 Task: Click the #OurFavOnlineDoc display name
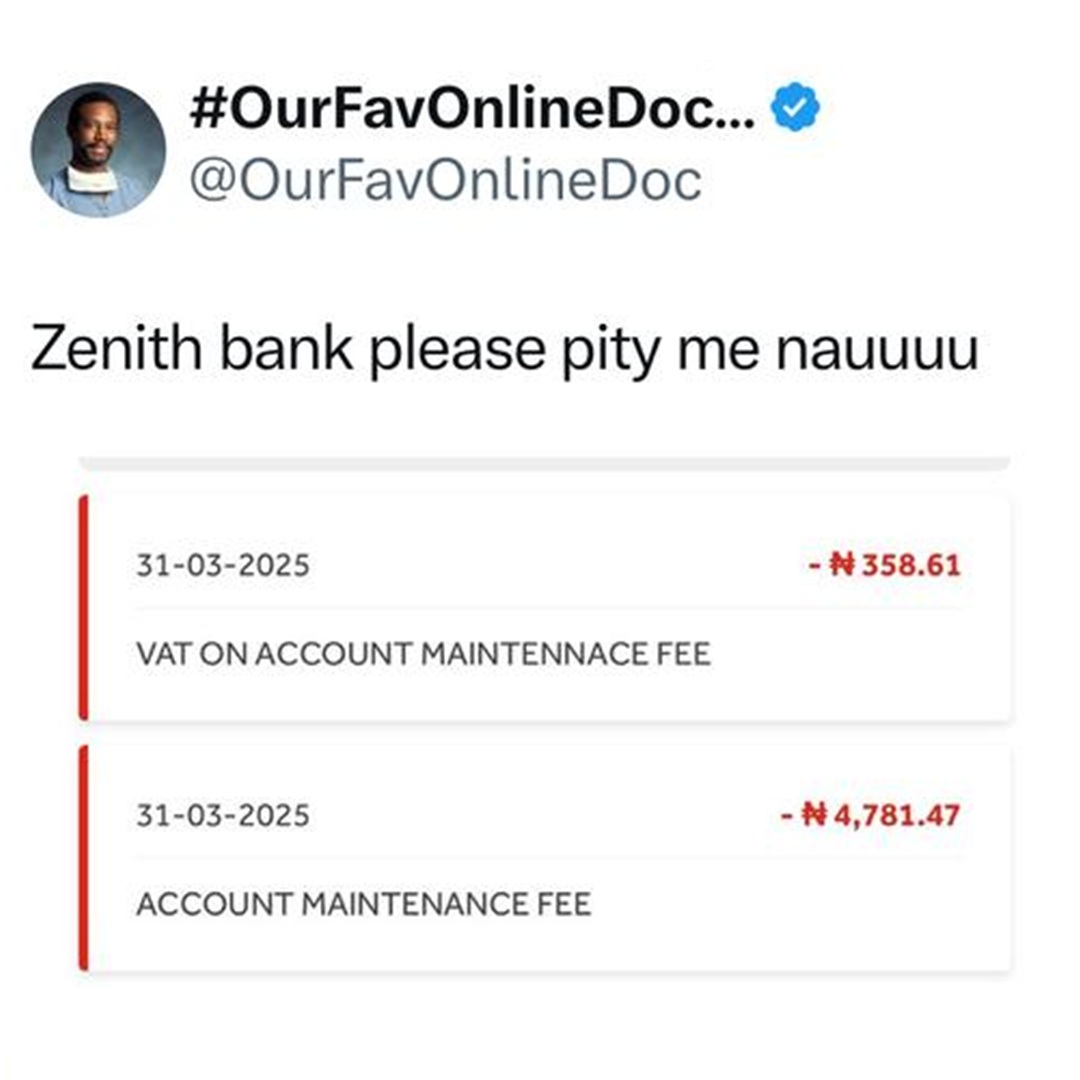472,109
